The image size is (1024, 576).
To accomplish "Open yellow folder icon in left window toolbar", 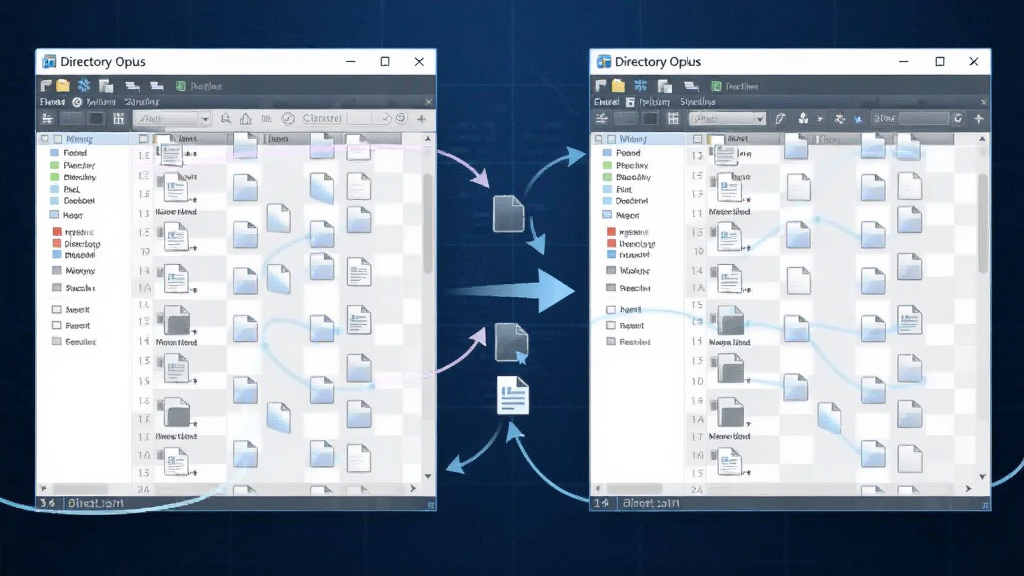I will coord(63,86).
